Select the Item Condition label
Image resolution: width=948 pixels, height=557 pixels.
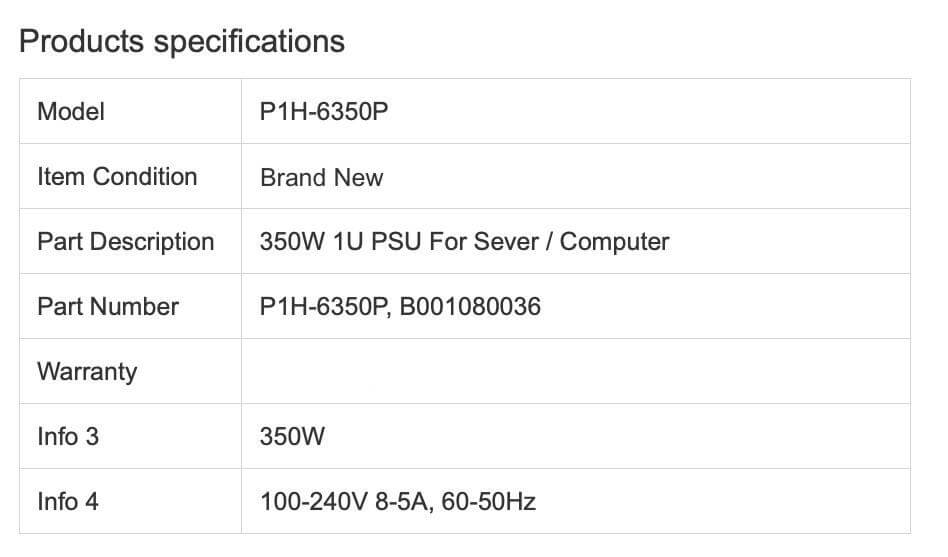click(117, 177)
